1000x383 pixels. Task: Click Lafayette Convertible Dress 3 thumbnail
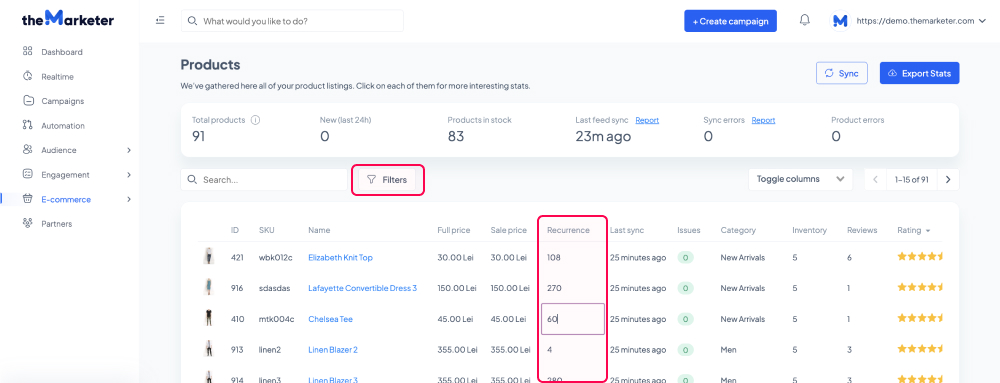209,287
